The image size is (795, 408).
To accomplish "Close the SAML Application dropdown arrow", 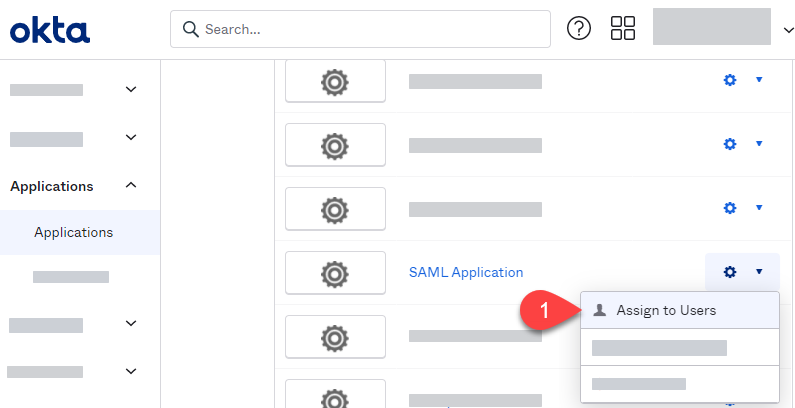I will [x=759, y=272].
